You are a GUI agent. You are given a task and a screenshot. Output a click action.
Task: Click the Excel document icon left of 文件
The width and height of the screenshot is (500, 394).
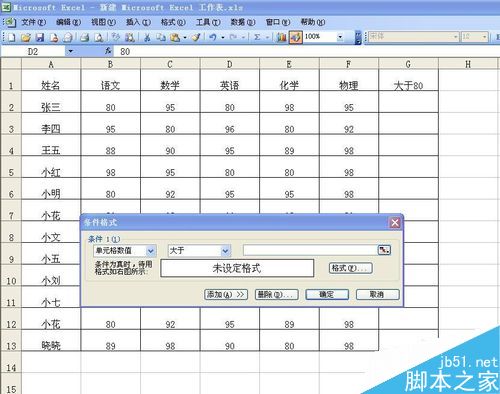pos(10,22)
